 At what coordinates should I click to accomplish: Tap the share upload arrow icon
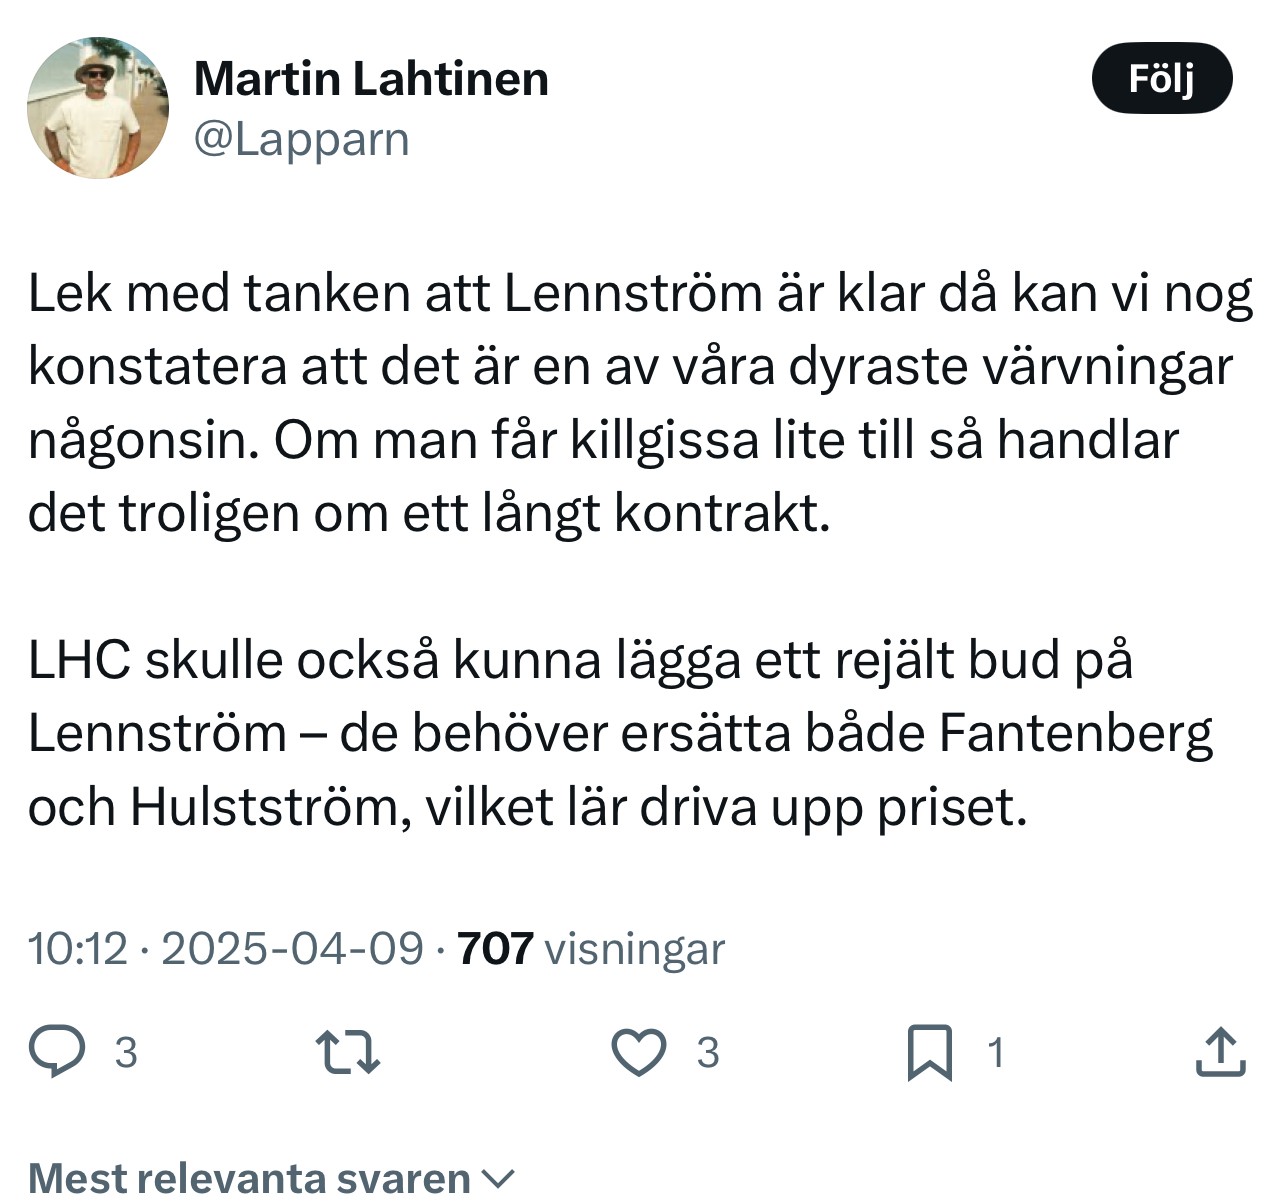[x=1220, y=1052]
